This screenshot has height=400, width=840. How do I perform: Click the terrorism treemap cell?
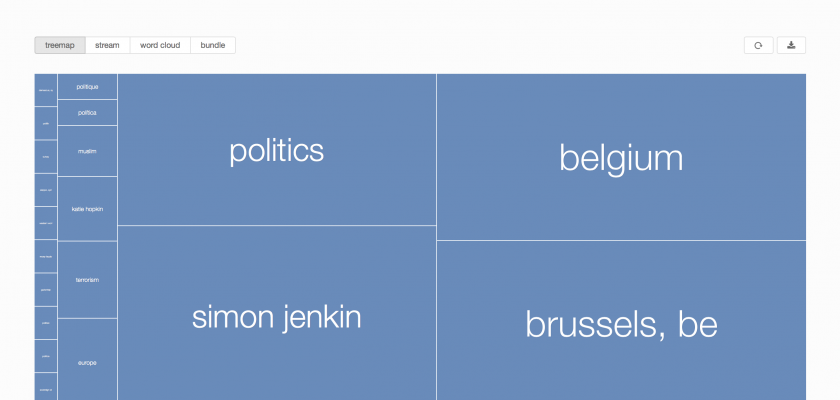[x=87, y=280]
